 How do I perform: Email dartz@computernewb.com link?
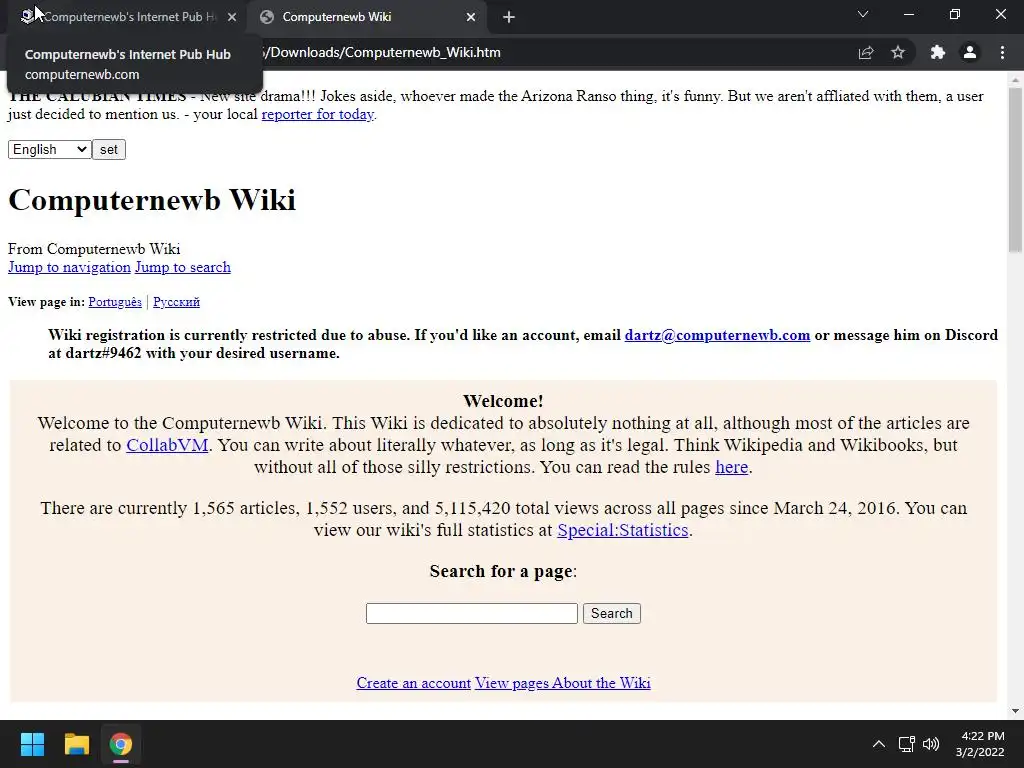[x=717, y=335]
